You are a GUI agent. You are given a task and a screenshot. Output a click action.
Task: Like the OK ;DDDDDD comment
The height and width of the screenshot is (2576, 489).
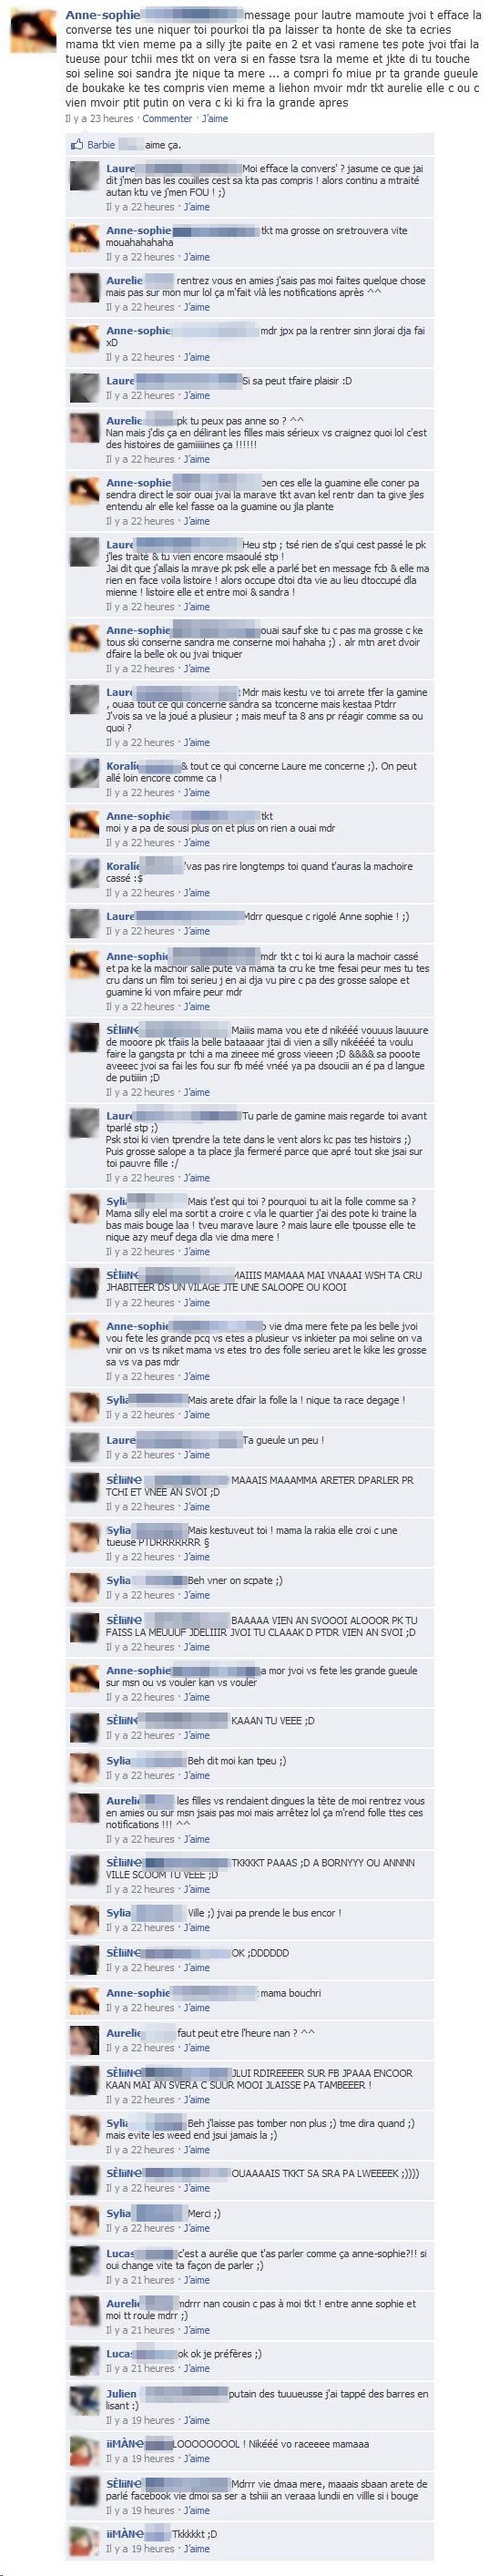pyautogui.click(x=197, y=1968)
